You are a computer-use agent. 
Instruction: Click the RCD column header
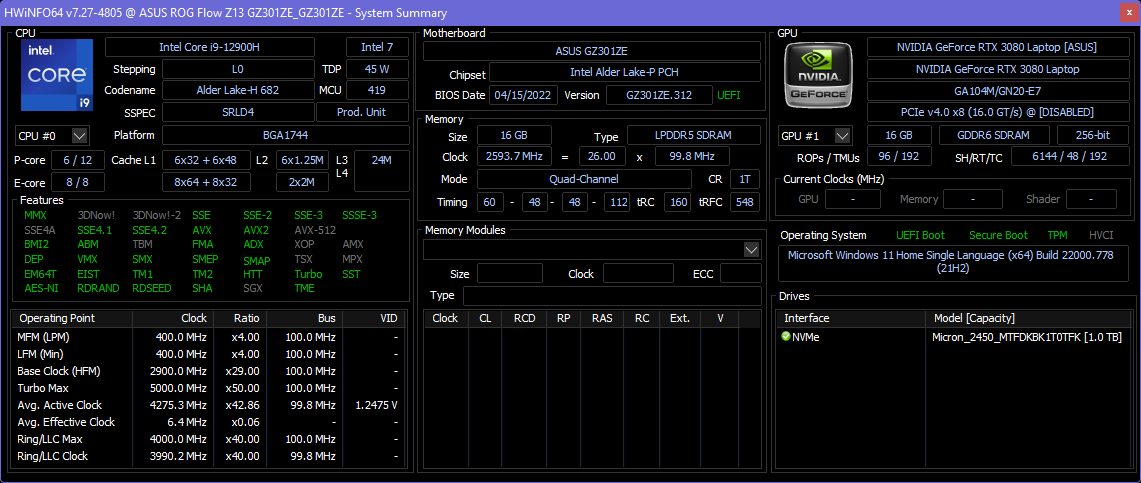(525, 319)
